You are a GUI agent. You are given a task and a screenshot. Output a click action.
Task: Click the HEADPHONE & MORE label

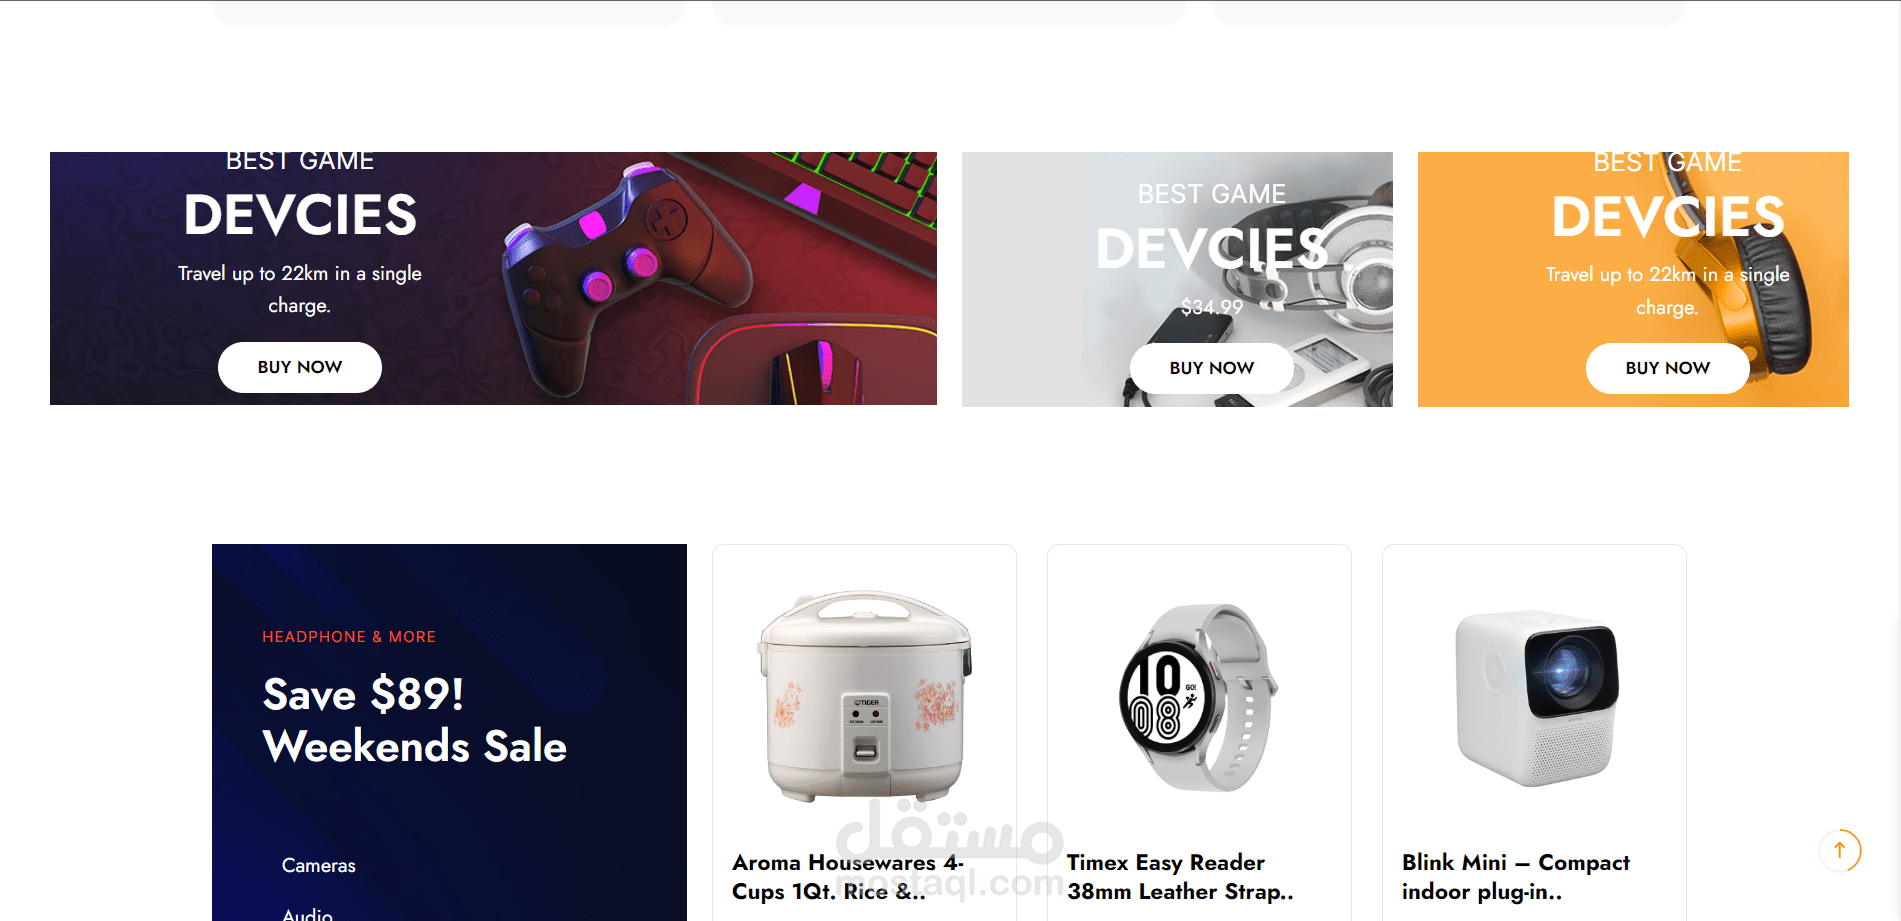click(349, 637)
